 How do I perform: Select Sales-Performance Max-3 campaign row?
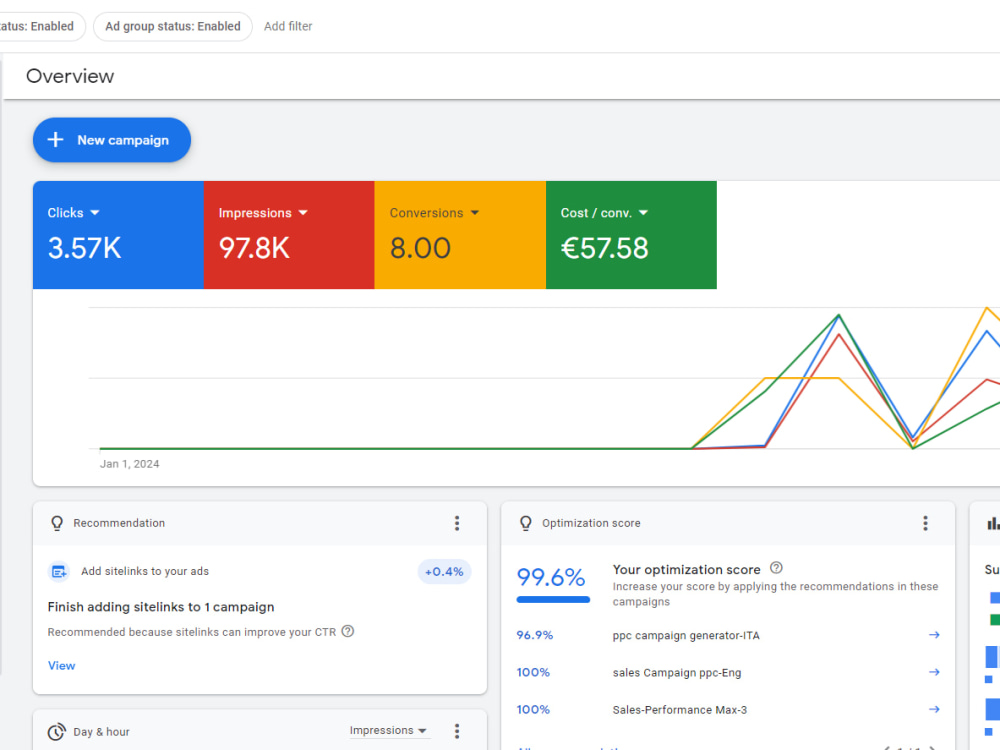pyautogui.click(x=728, y=709)
